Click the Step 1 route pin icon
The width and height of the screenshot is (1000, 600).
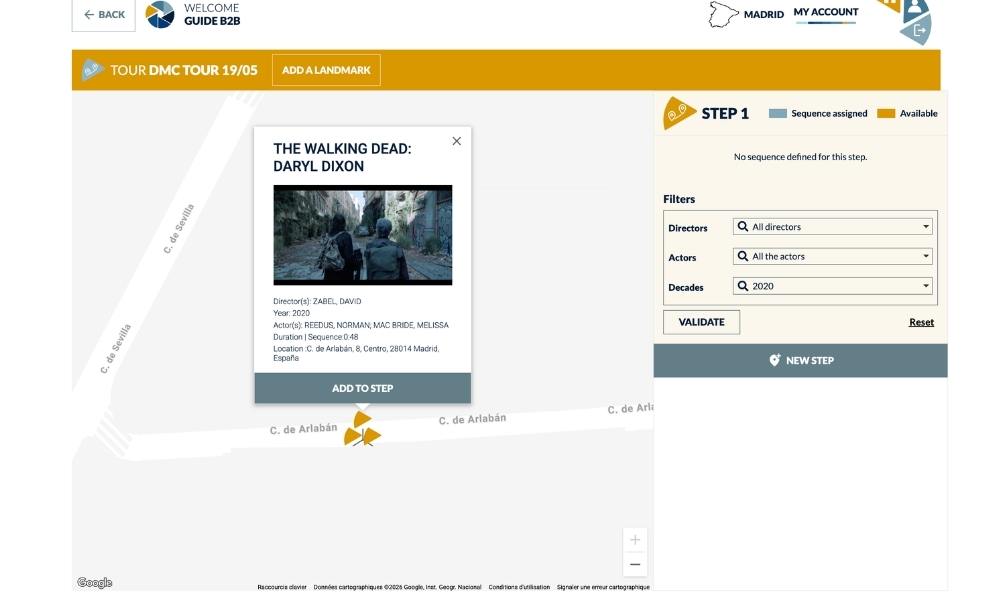679,113
